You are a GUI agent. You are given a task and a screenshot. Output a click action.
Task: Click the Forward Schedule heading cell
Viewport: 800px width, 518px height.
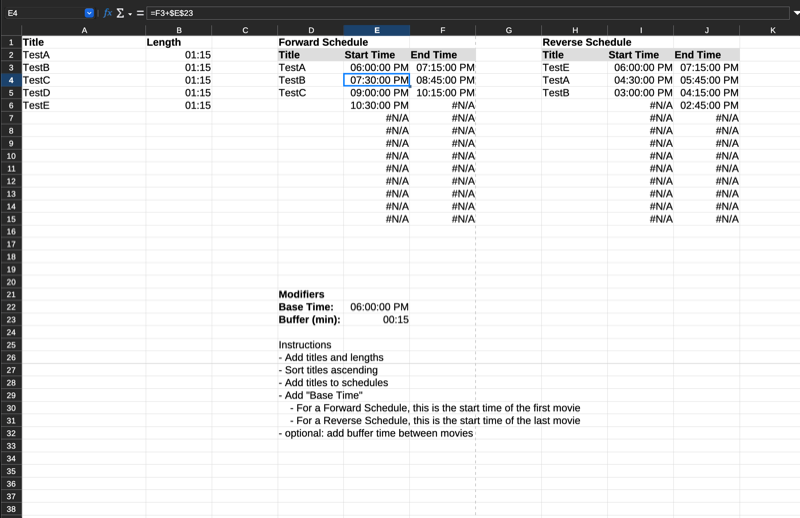(311, 42)
